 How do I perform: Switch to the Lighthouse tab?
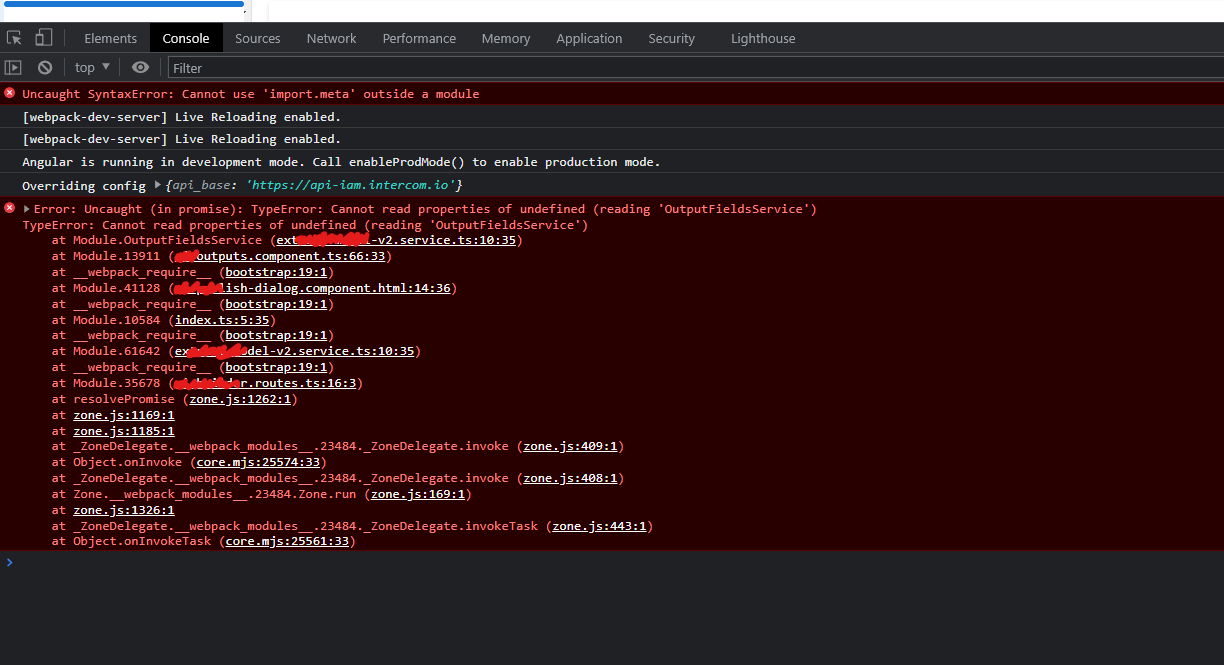click(763, 38)
